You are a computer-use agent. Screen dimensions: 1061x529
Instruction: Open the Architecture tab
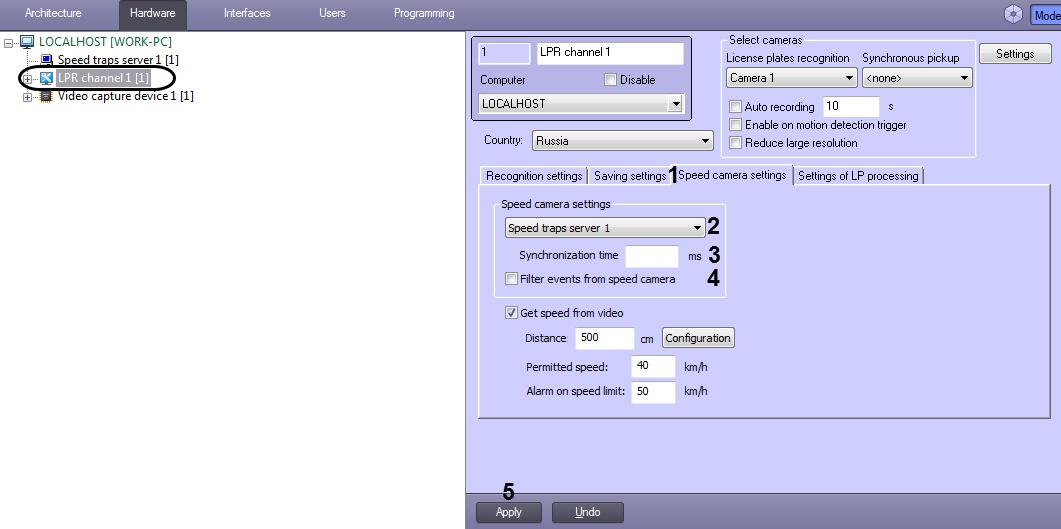tap(53, 13)
